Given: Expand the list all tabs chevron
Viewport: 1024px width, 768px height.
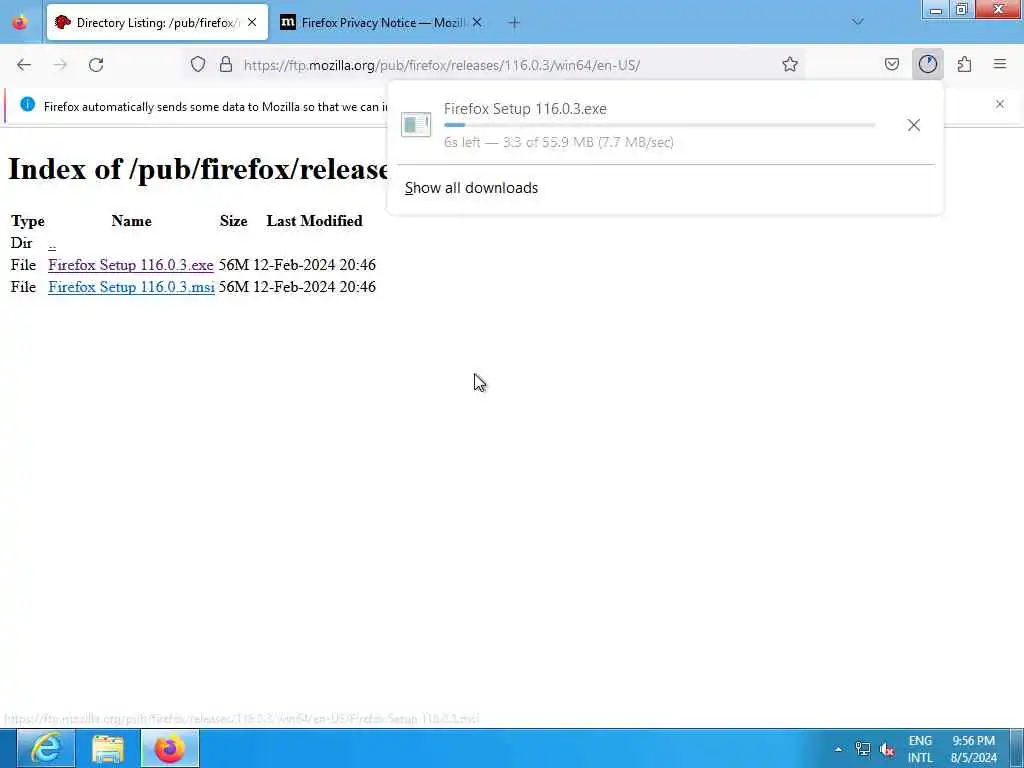Looking at the screenshot, I should [858, 23].
